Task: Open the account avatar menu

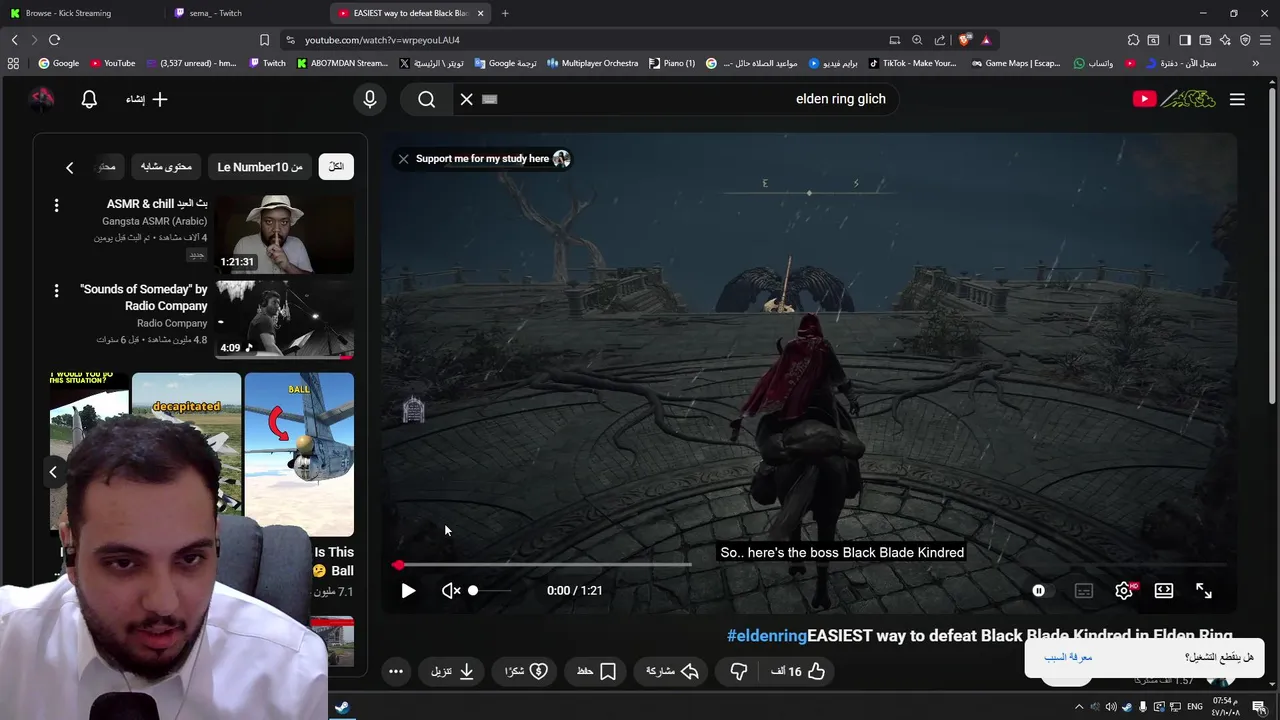Action: coord(42,99)
